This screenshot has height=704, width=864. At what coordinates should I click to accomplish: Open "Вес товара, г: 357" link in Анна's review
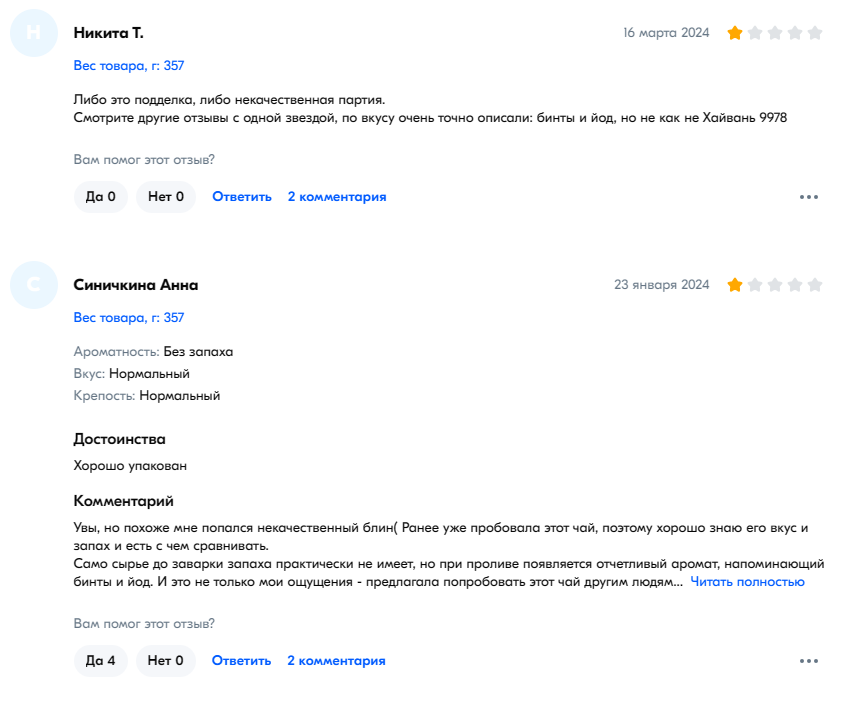[129, 317]
